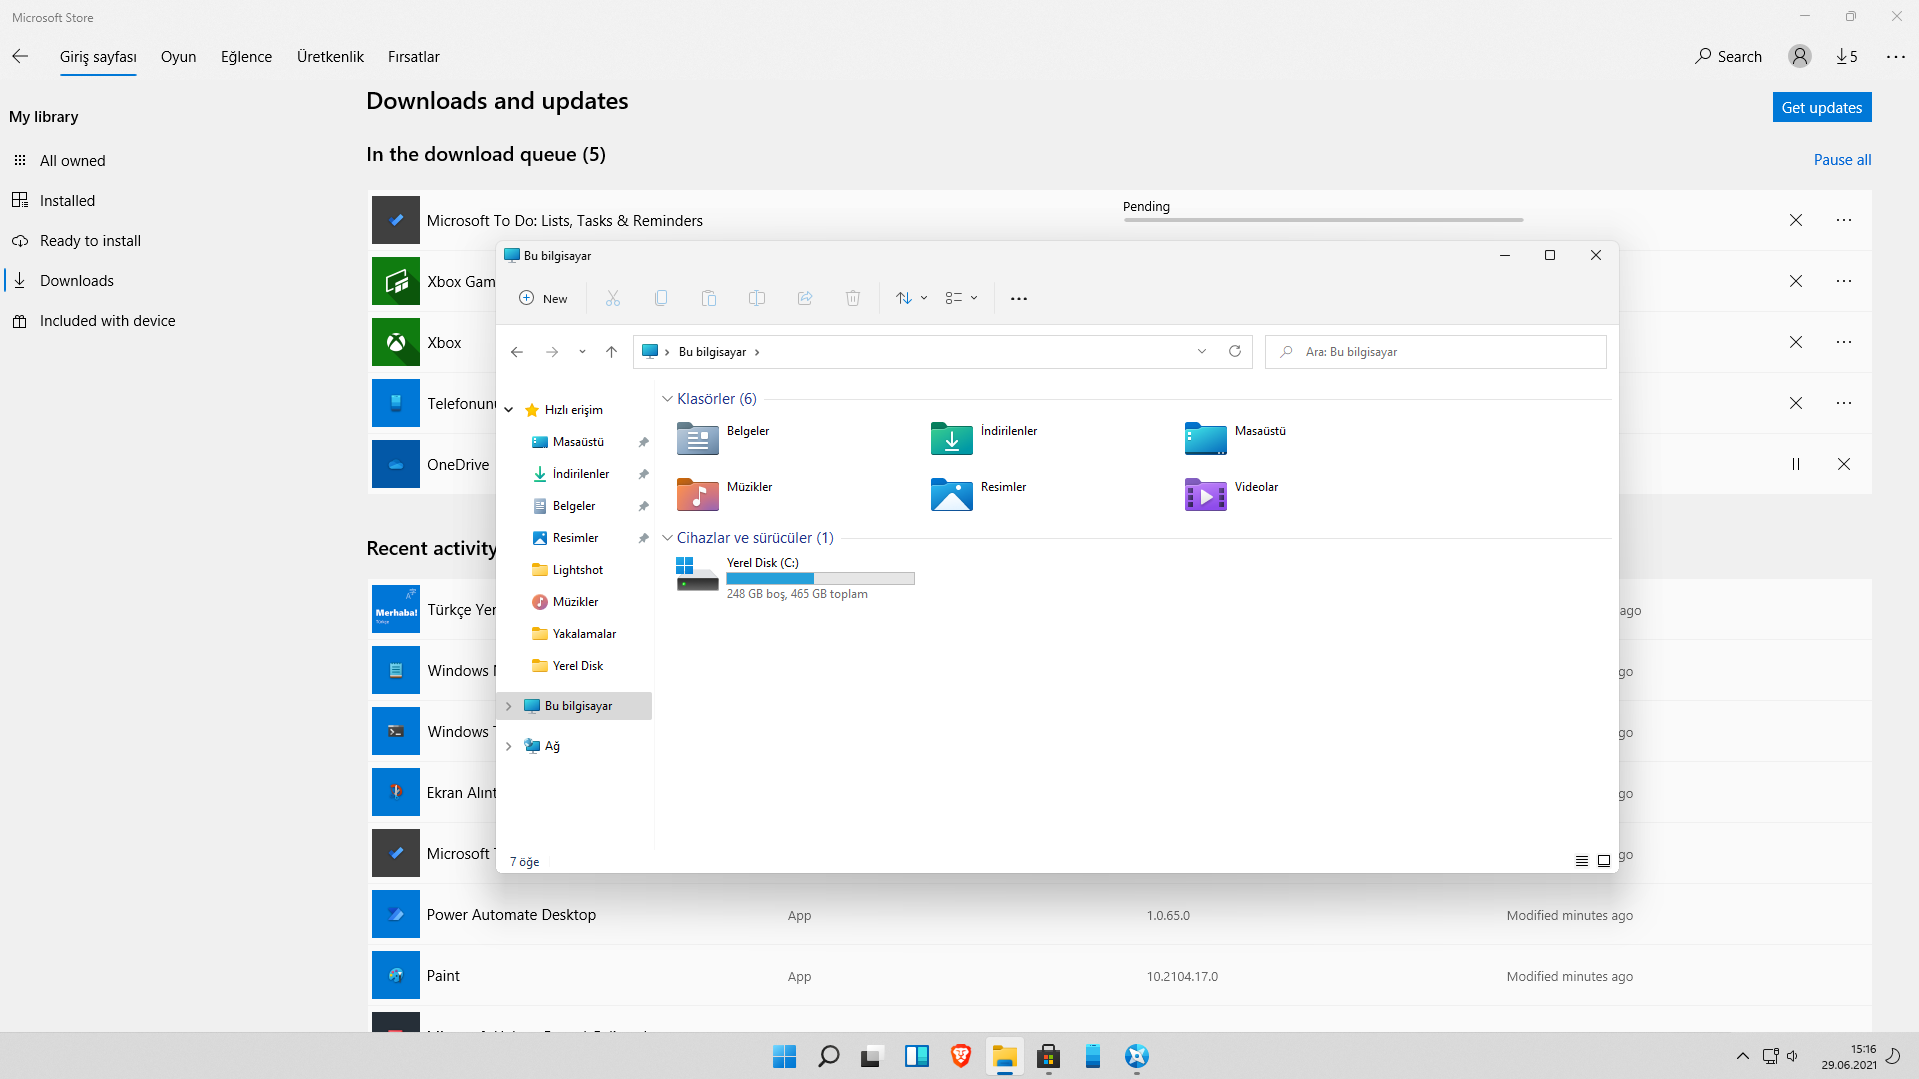Click the New button in File Explorer
Image resolution: width=1919 pixels, height=1079 pixels.
[x=543, y=298]
